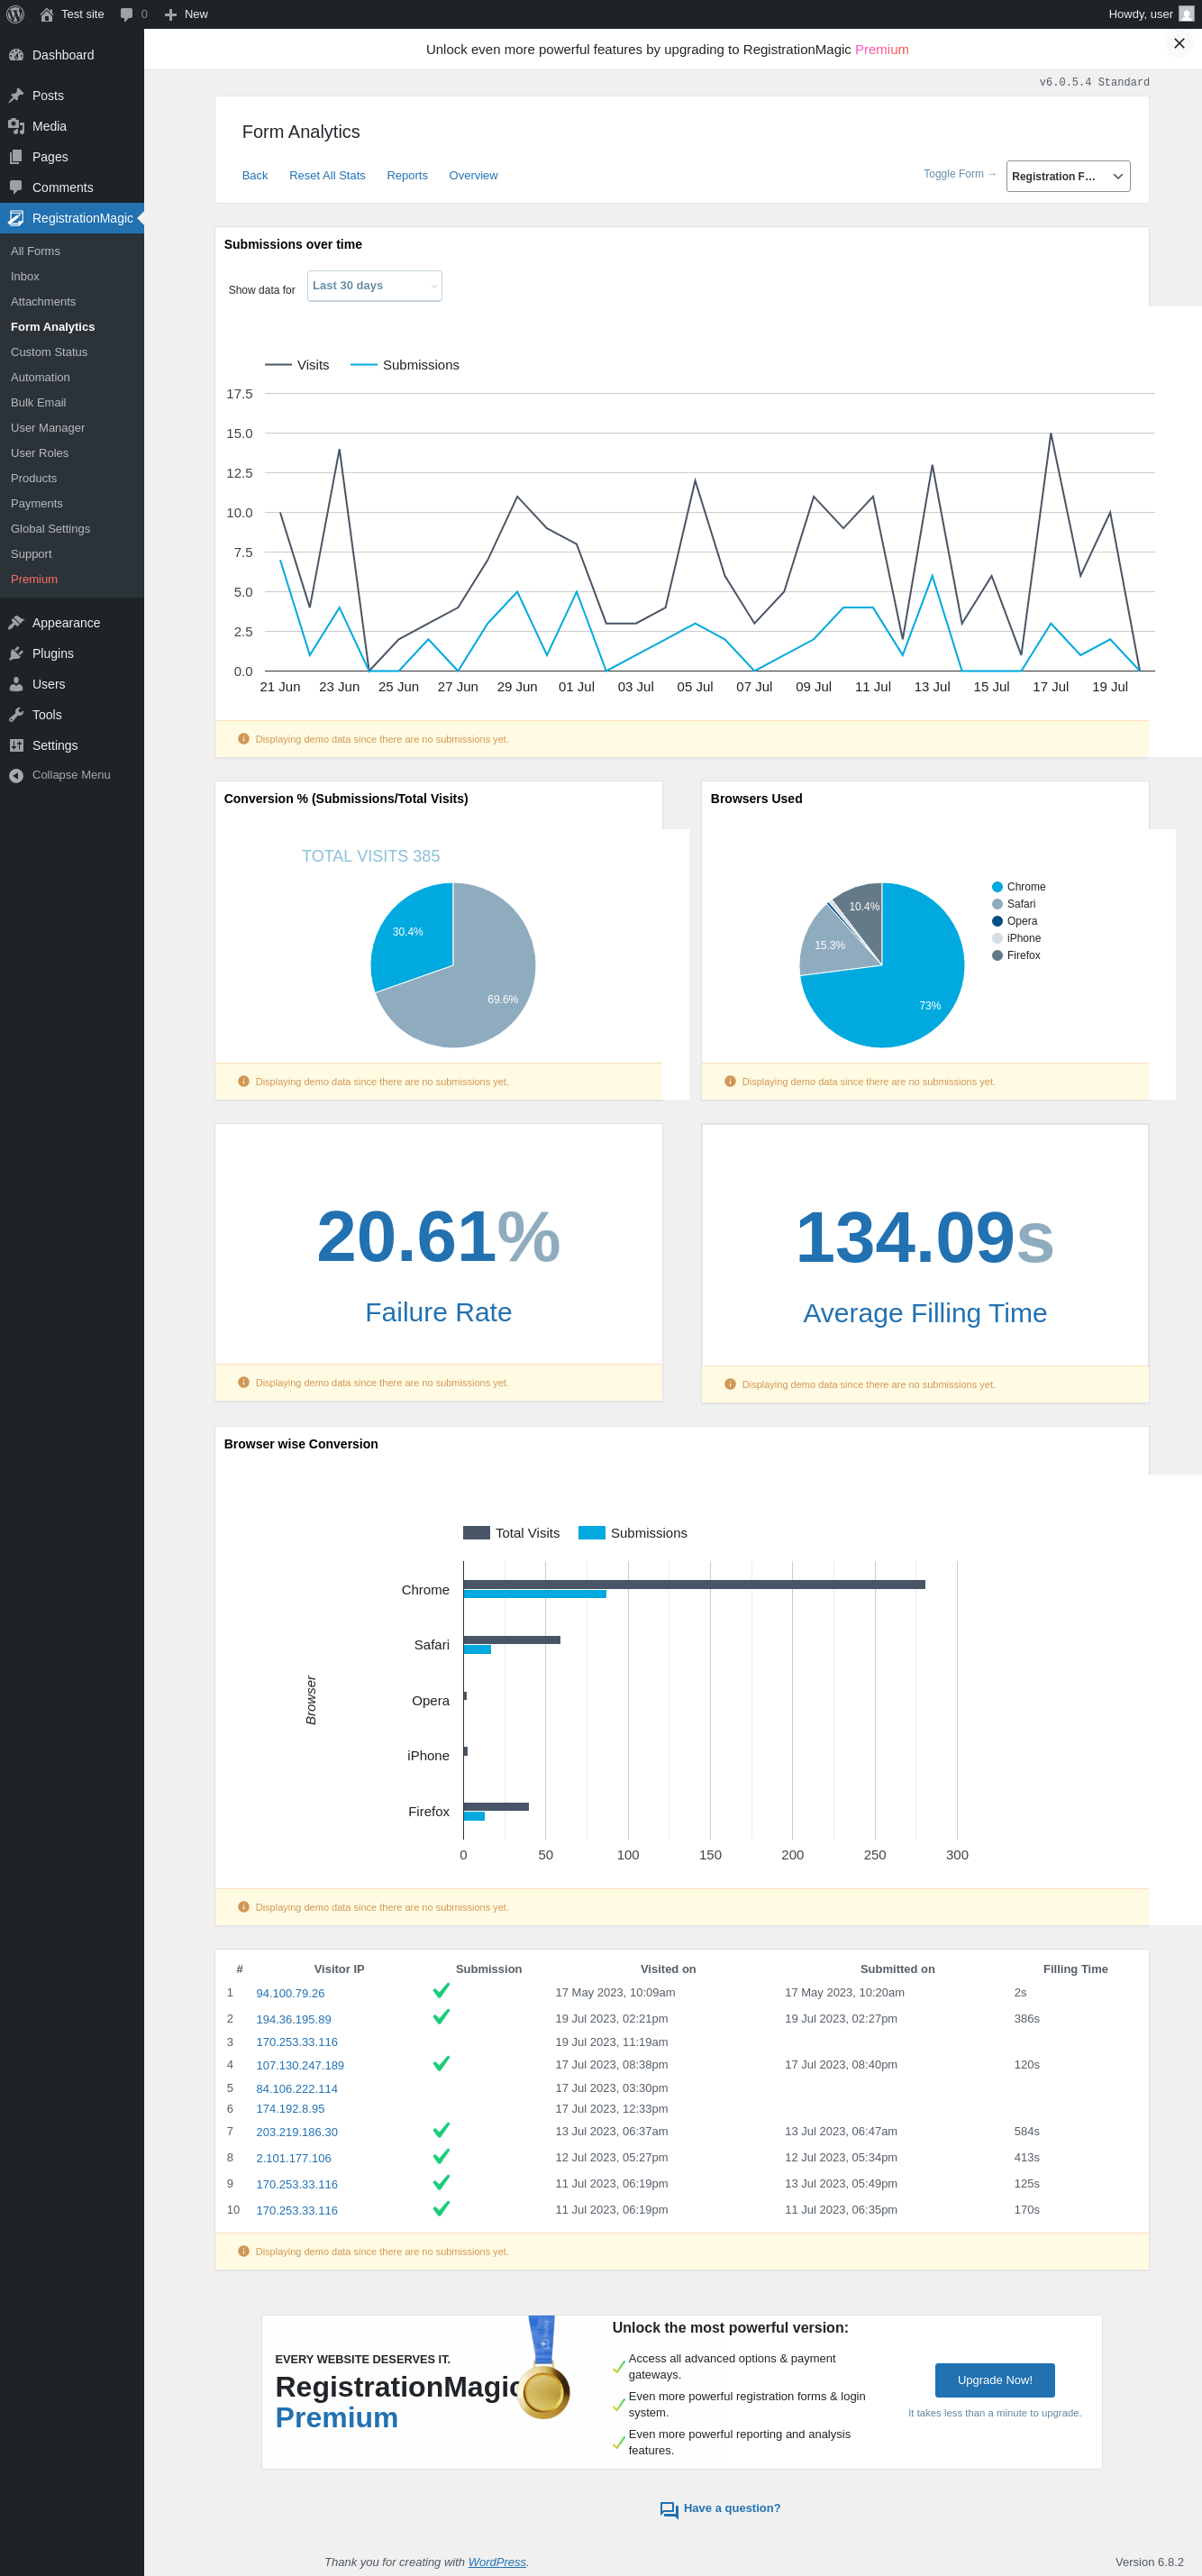1202x2576 pixels.
Task: Click green checkmark for 94.100.79.26
Action: point(441,1991)
